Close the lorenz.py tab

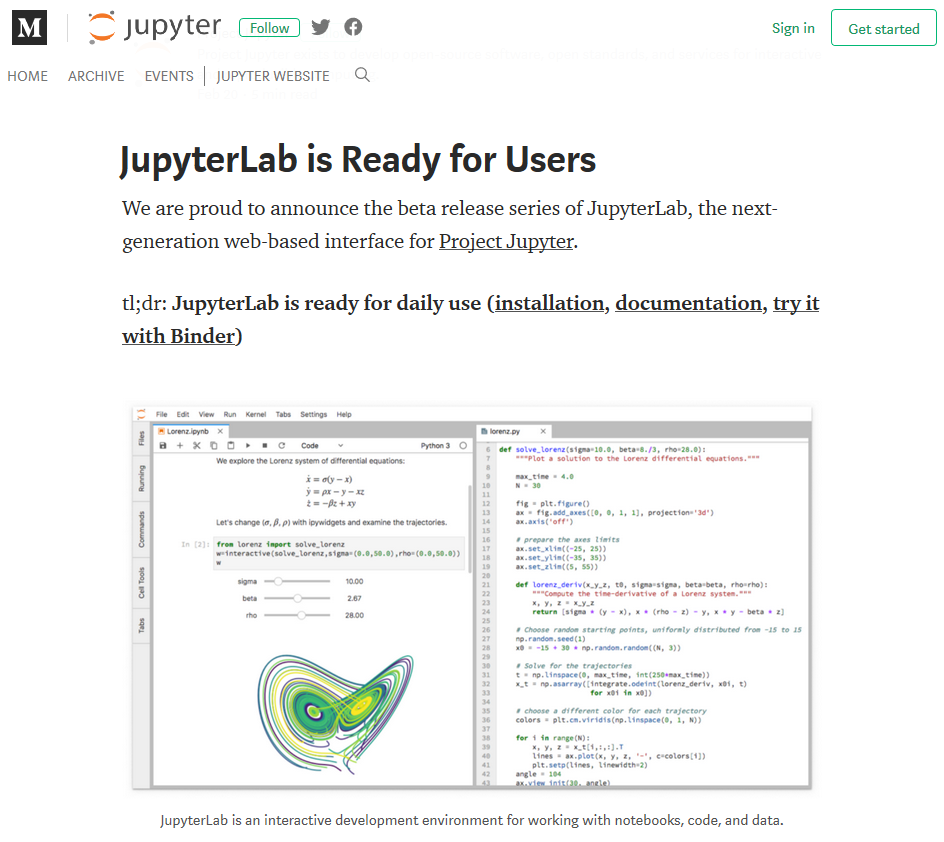pos(543,432)
